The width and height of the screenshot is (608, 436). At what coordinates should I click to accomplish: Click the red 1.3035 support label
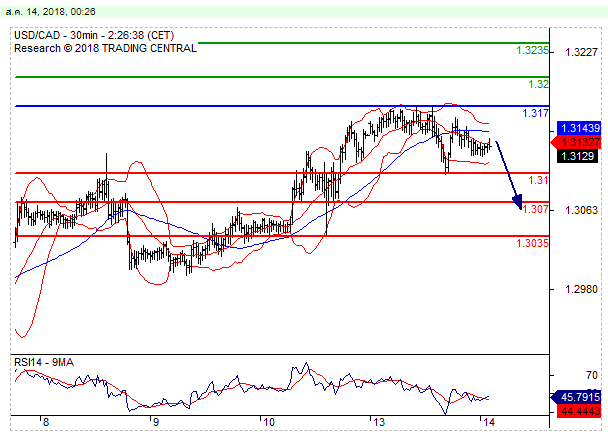click(x=532, y=243)
